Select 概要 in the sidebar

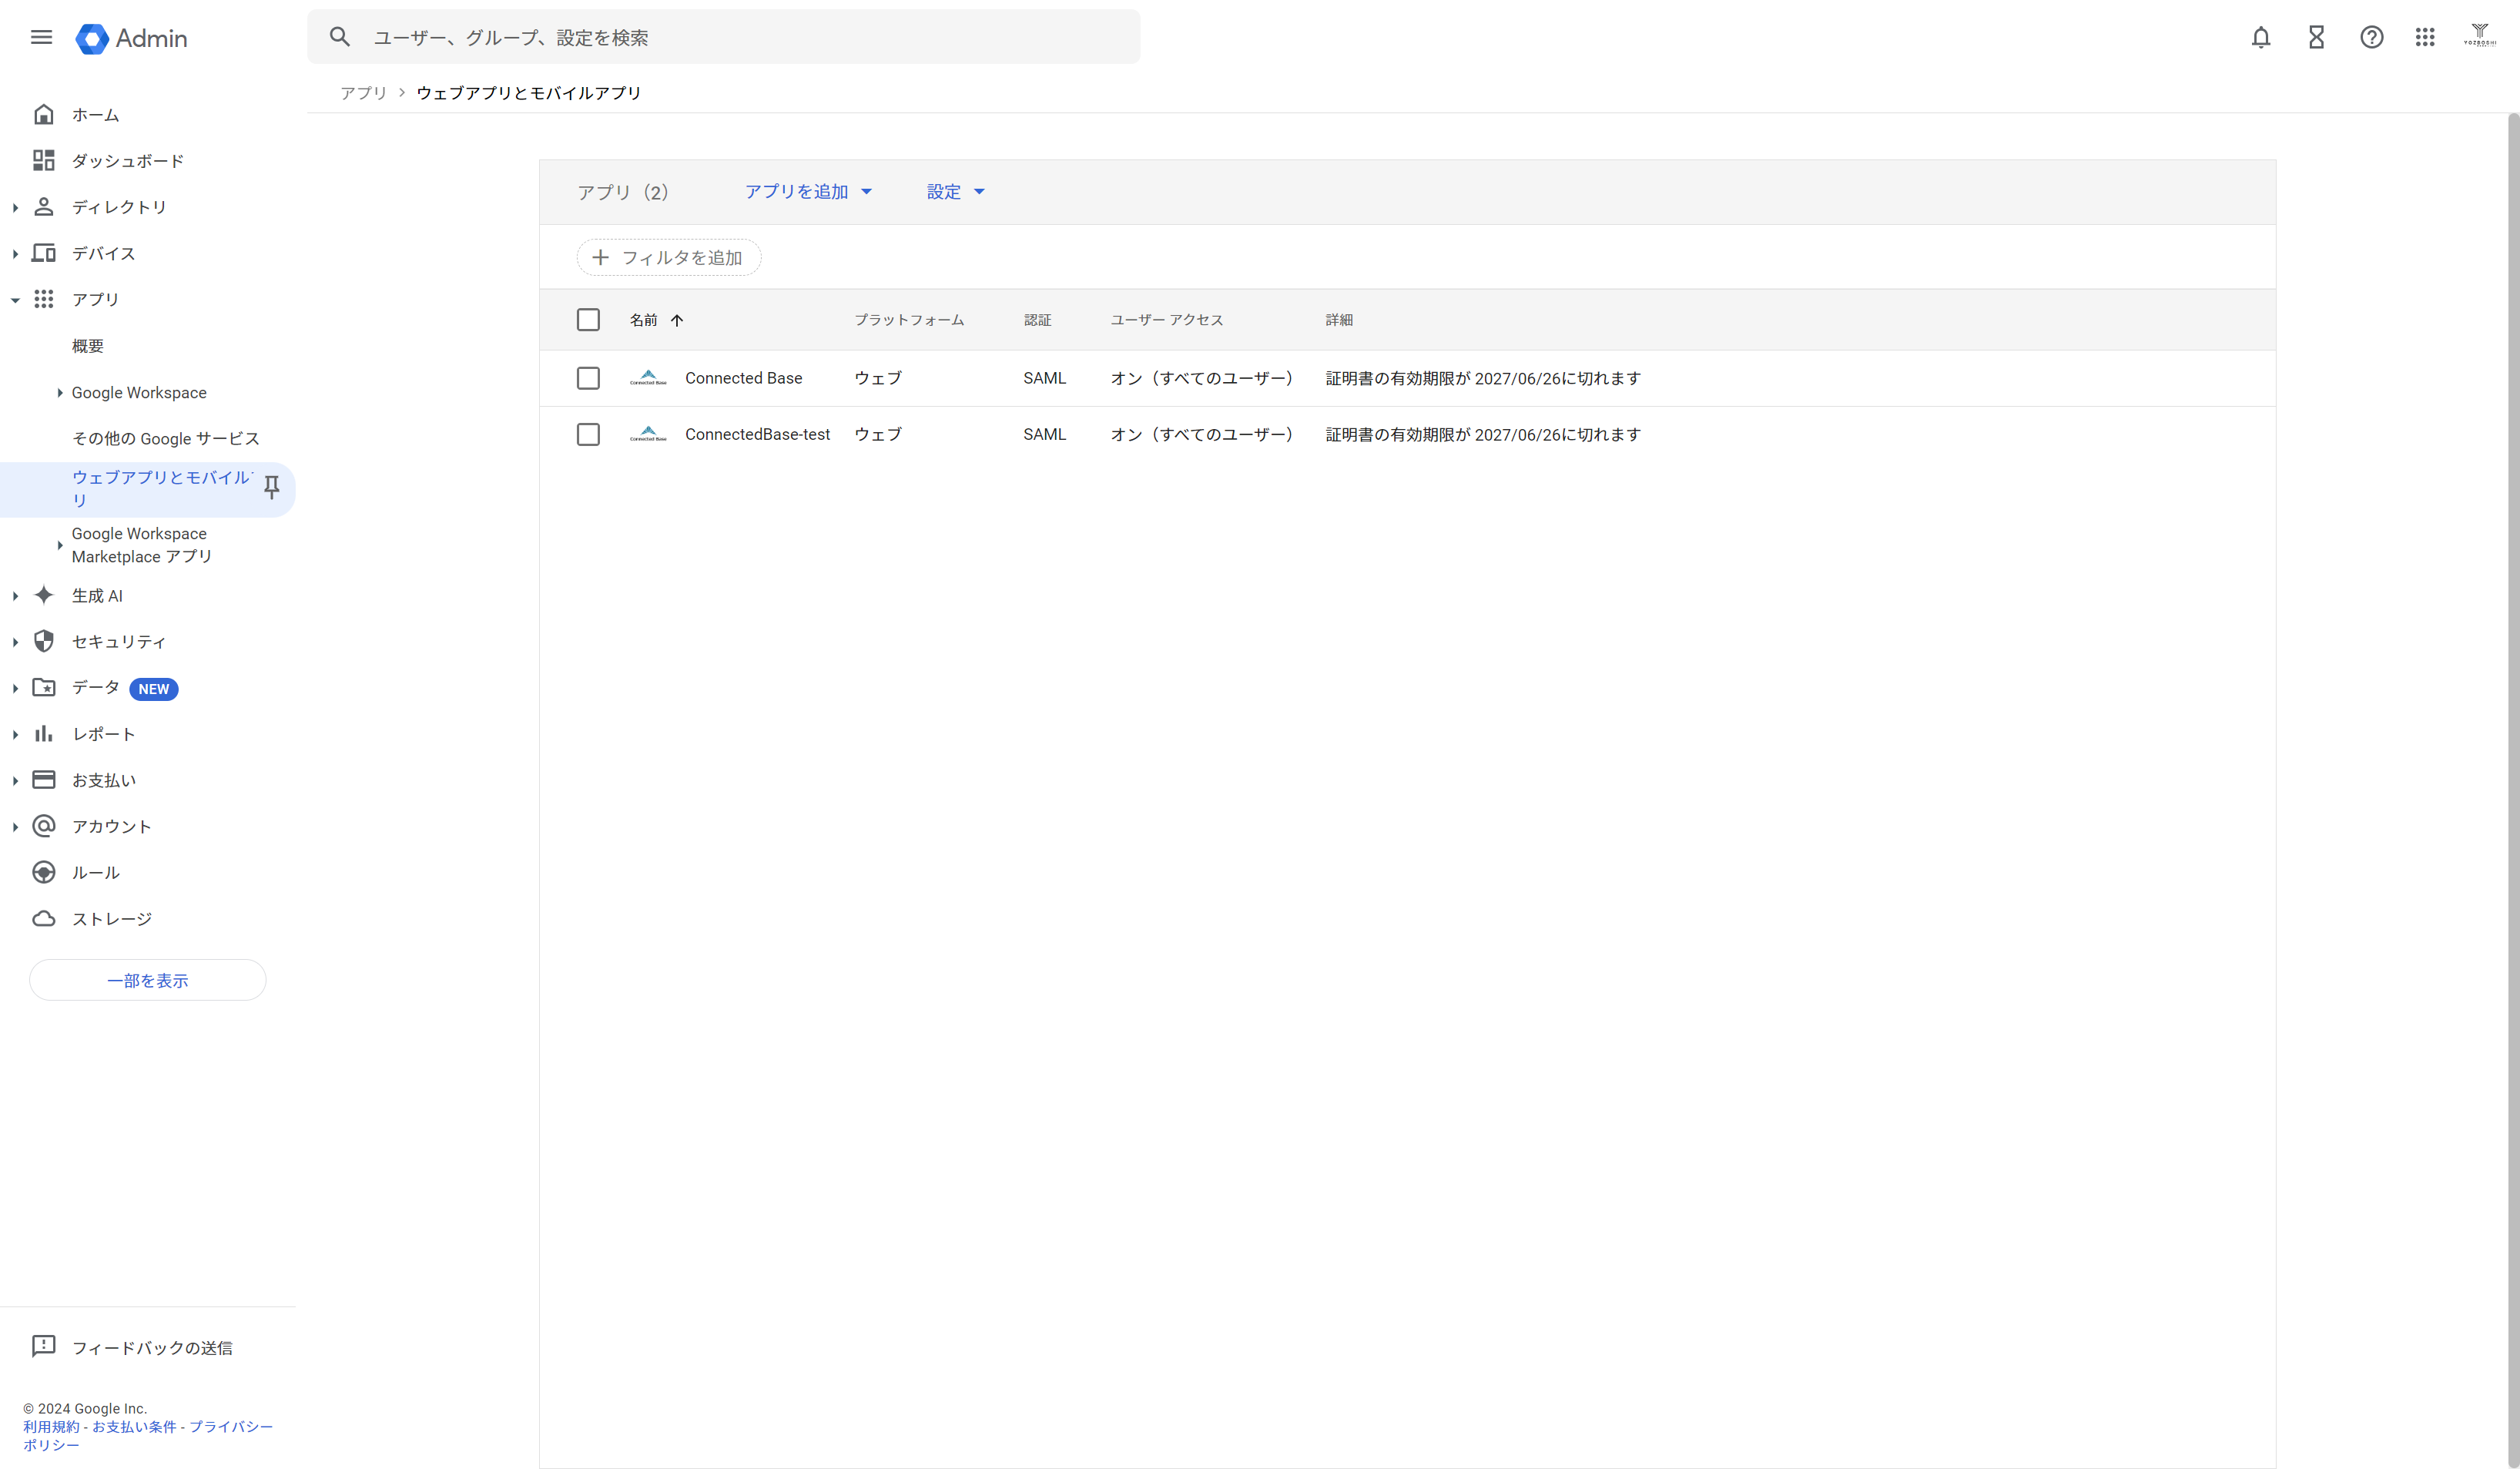(x=88, y=346)
